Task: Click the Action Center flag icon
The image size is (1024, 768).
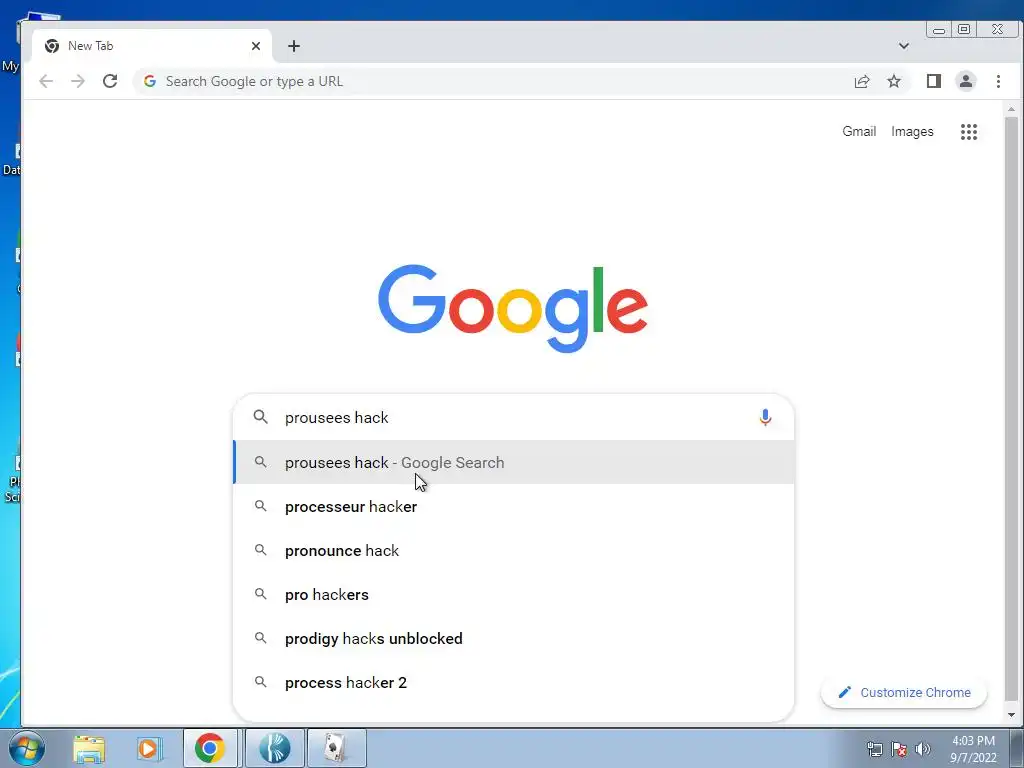Action: pyautogui.click(x=899, y=749)
